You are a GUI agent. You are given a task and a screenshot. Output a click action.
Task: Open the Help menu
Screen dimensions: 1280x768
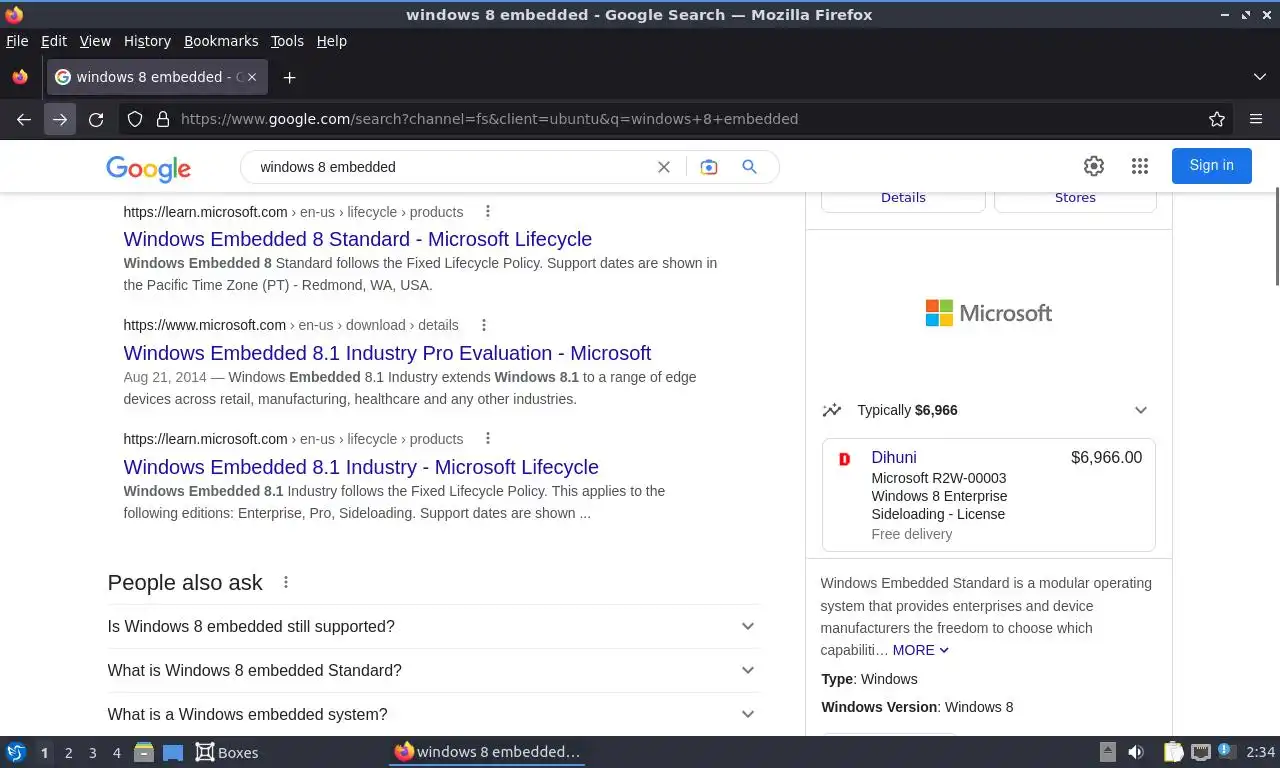tap(332, 41)
